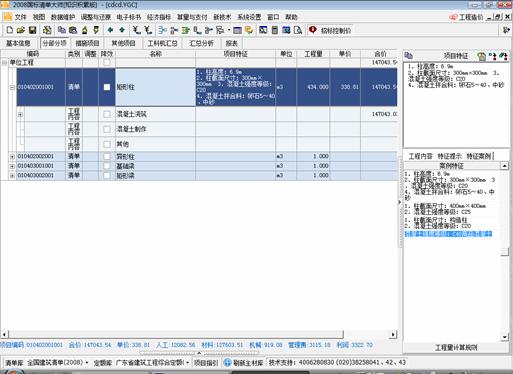Collapse the 单位工程 root node
The height and width of the screenshot is (374, 513).
pyautogui.click(x=4, y=63)
